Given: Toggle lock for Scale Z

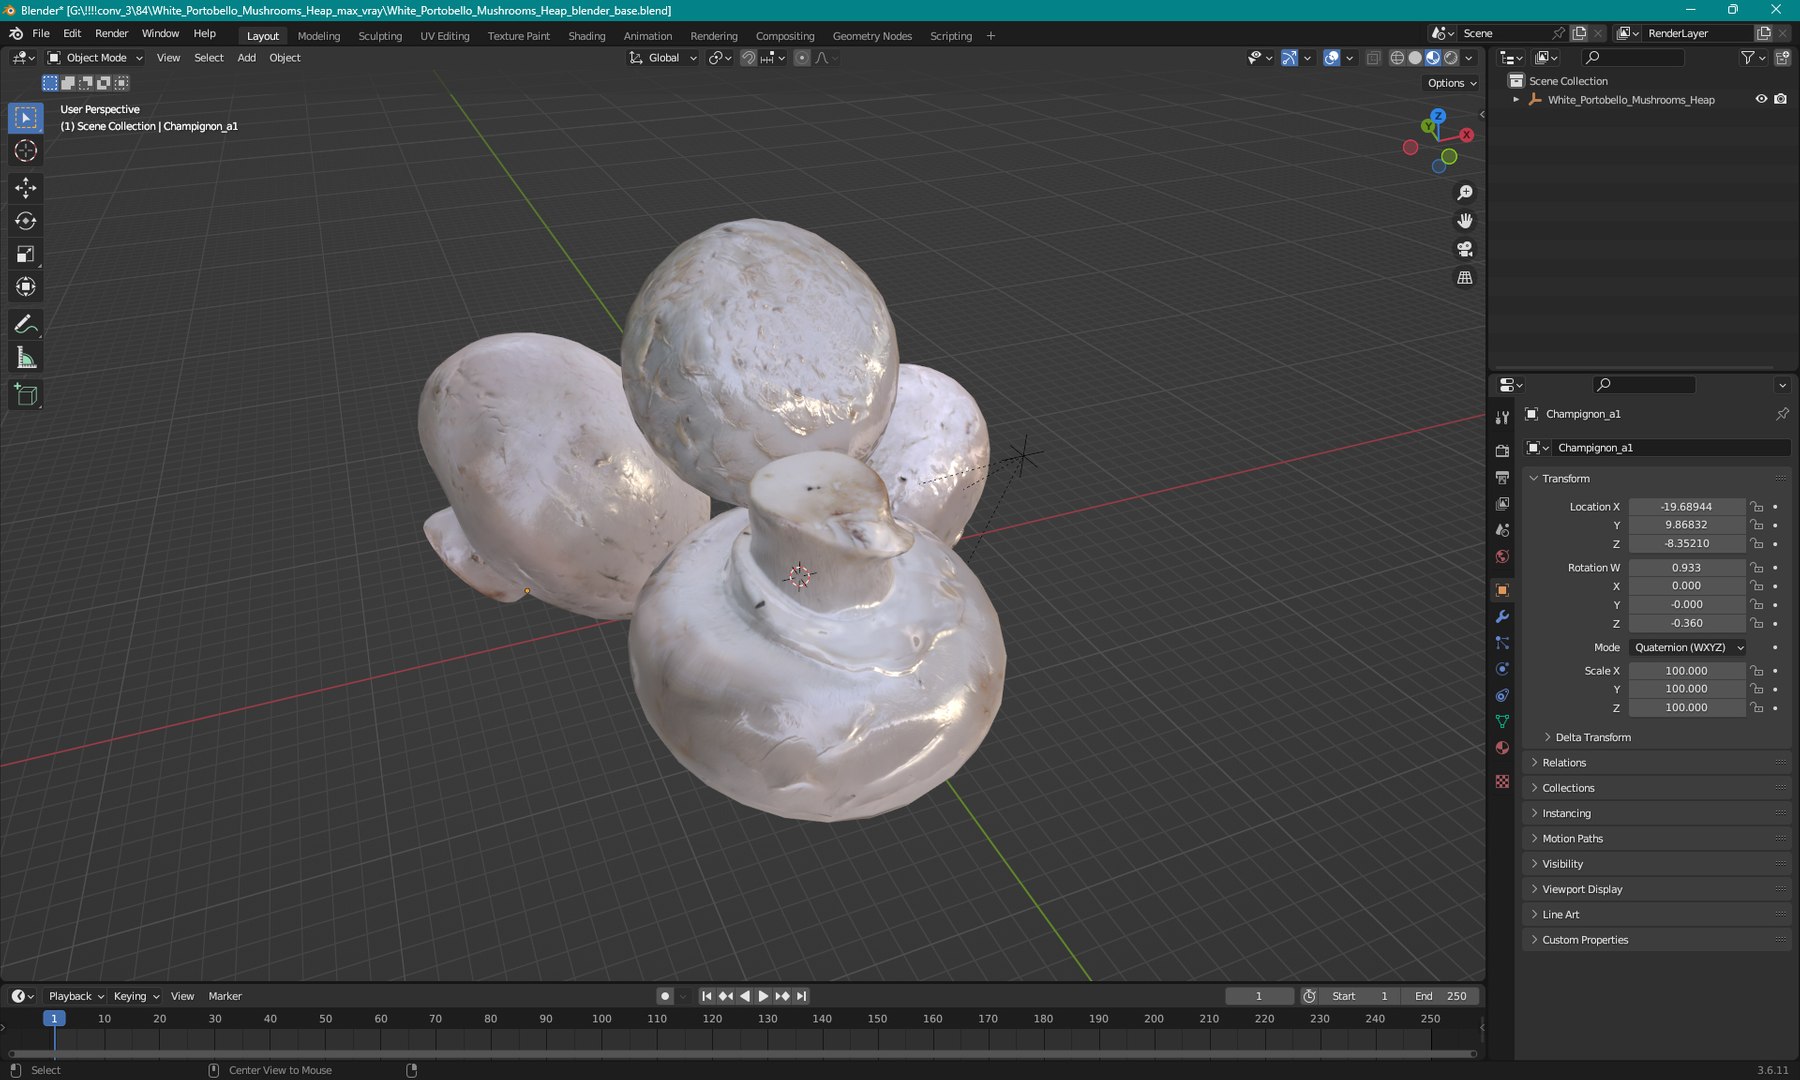Looking at the screenshot, I should click(1757, 707).
